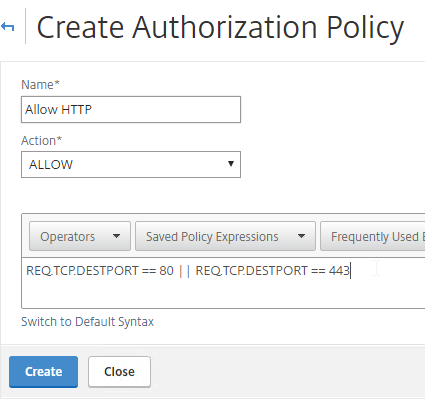Open the Operators dropdown menu
The height and width of the screenshot is (399, 425).
pyautogui.click(x=80, y=236)
